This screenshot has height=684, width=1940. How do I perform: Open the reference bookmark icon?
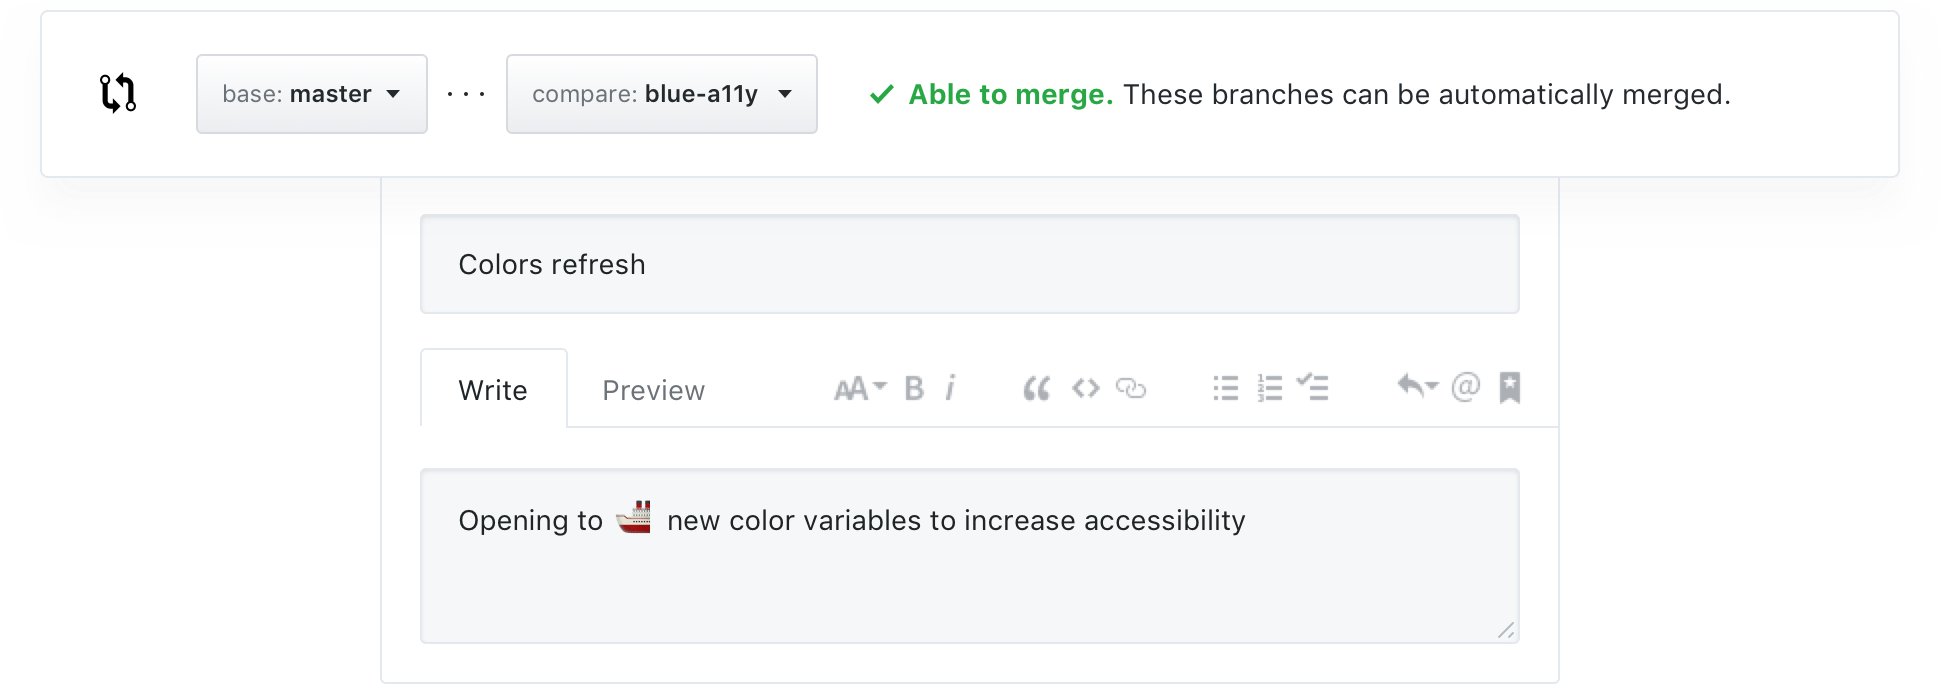point(1510,388)
